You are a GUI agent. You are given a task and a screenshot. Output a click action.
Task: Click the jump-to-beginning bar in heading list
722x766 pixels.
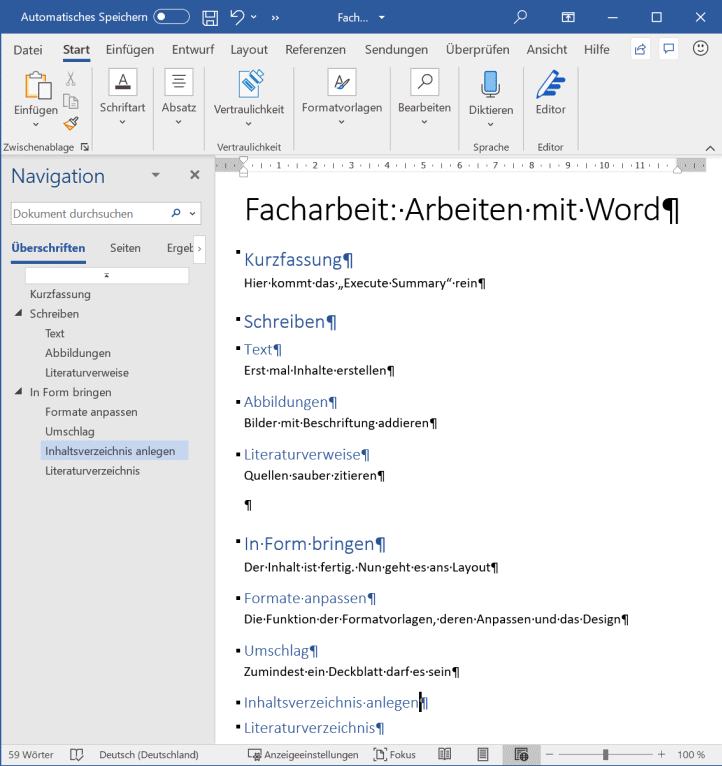pos(106,275)
